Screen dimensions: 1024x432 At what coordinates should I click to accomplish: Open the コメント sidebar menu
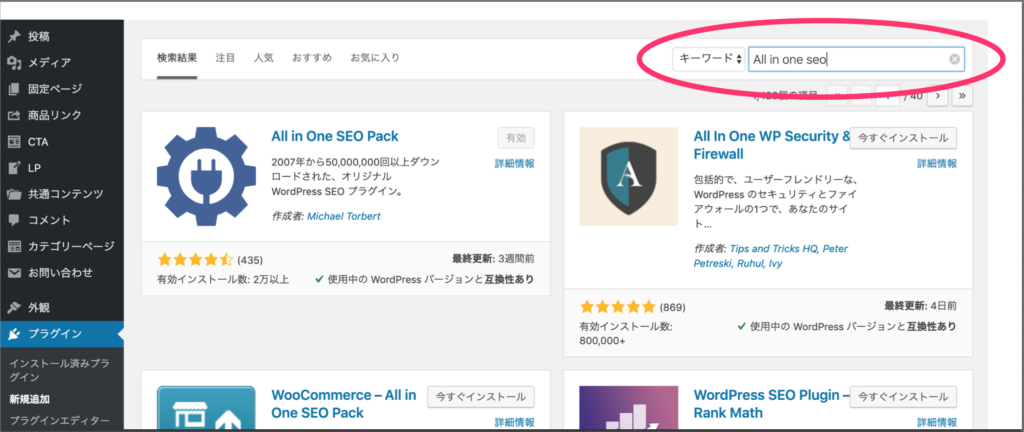click(50, 219)
